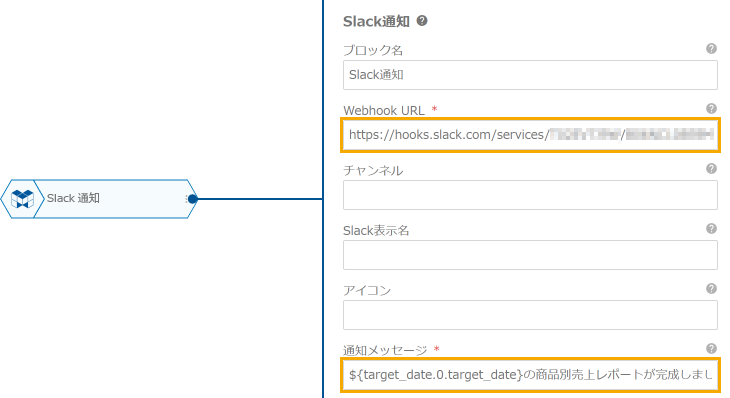Click the Slack通知 panel heading

click(x=376, y=21)
